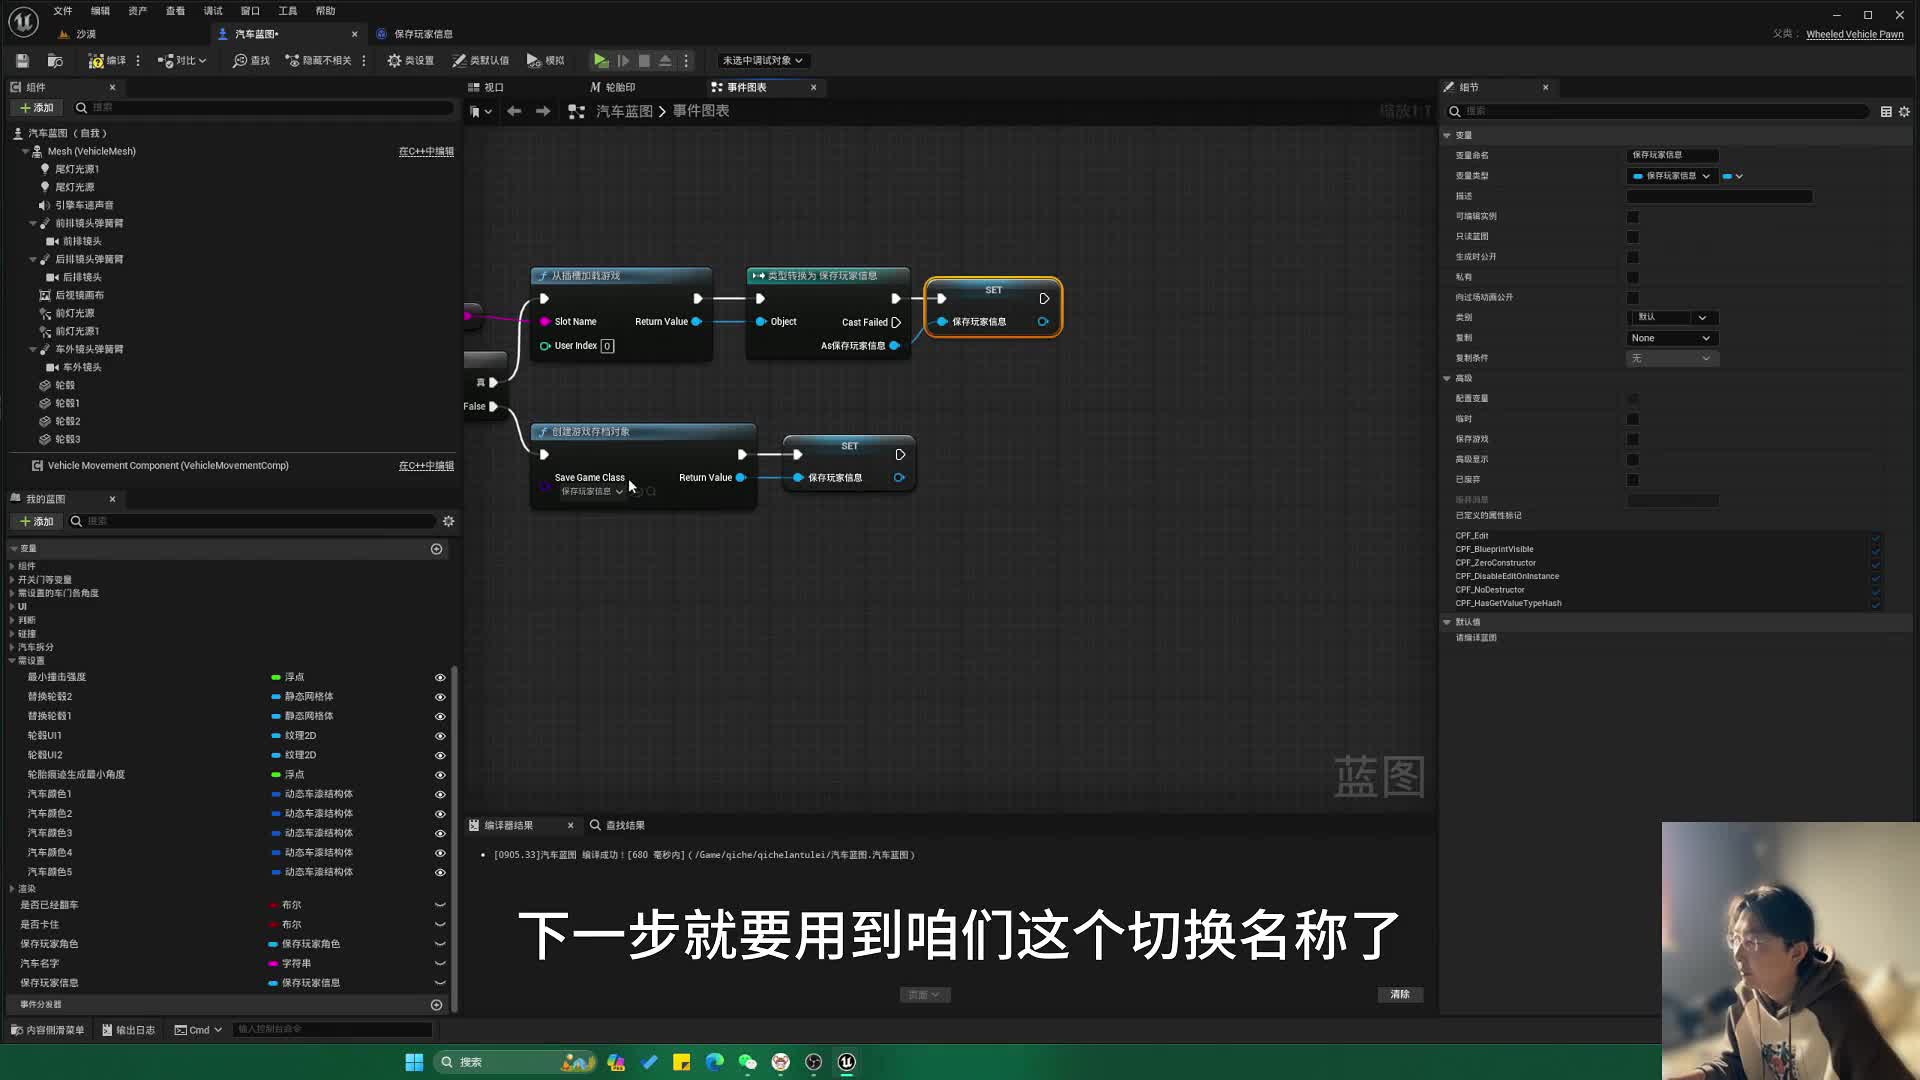Select 尾灯光源1 component in tree
This screenshot has width=1920, height=1080.
(77, 170)
